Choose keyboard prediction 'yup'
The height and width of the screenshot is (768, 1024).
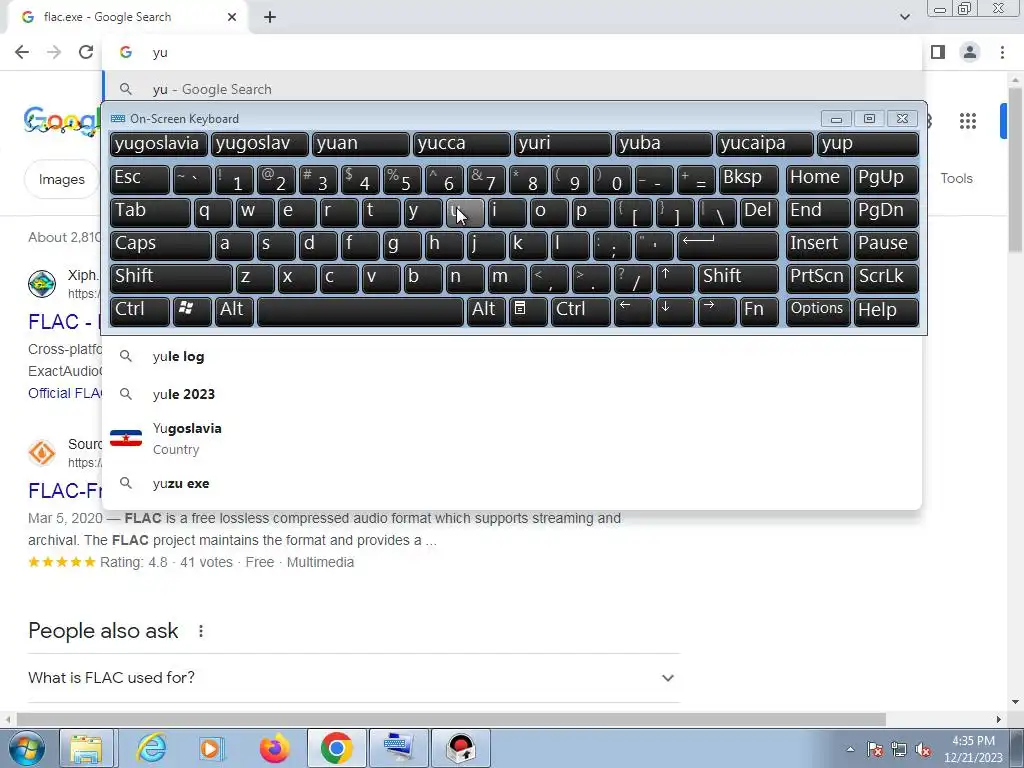[x=868, y=144]
